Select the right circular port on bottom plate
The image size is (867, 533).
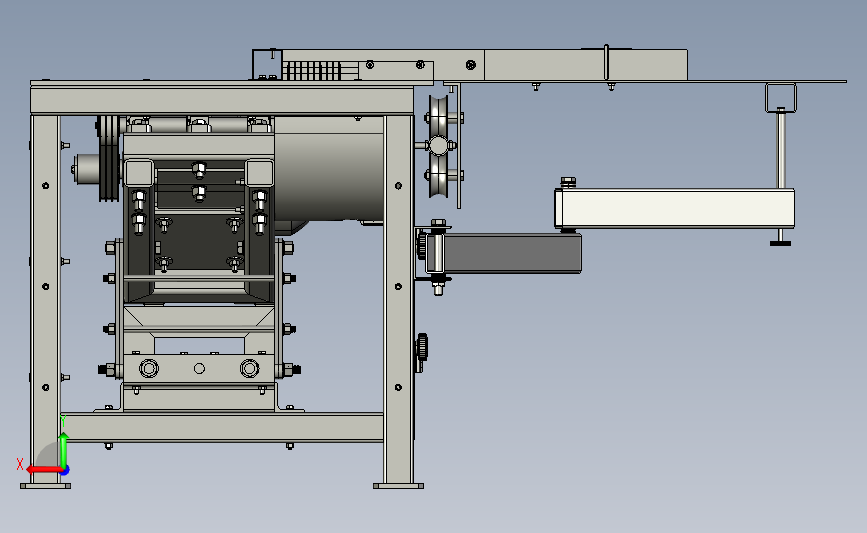[x=249, y=368]
